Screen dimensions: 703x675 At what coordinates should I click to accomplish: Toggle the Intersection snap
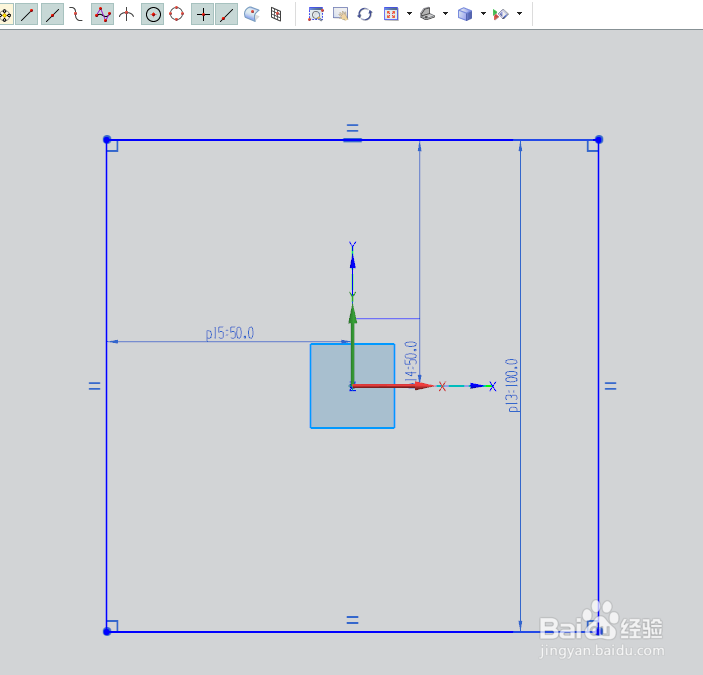[x=127, y=15]
